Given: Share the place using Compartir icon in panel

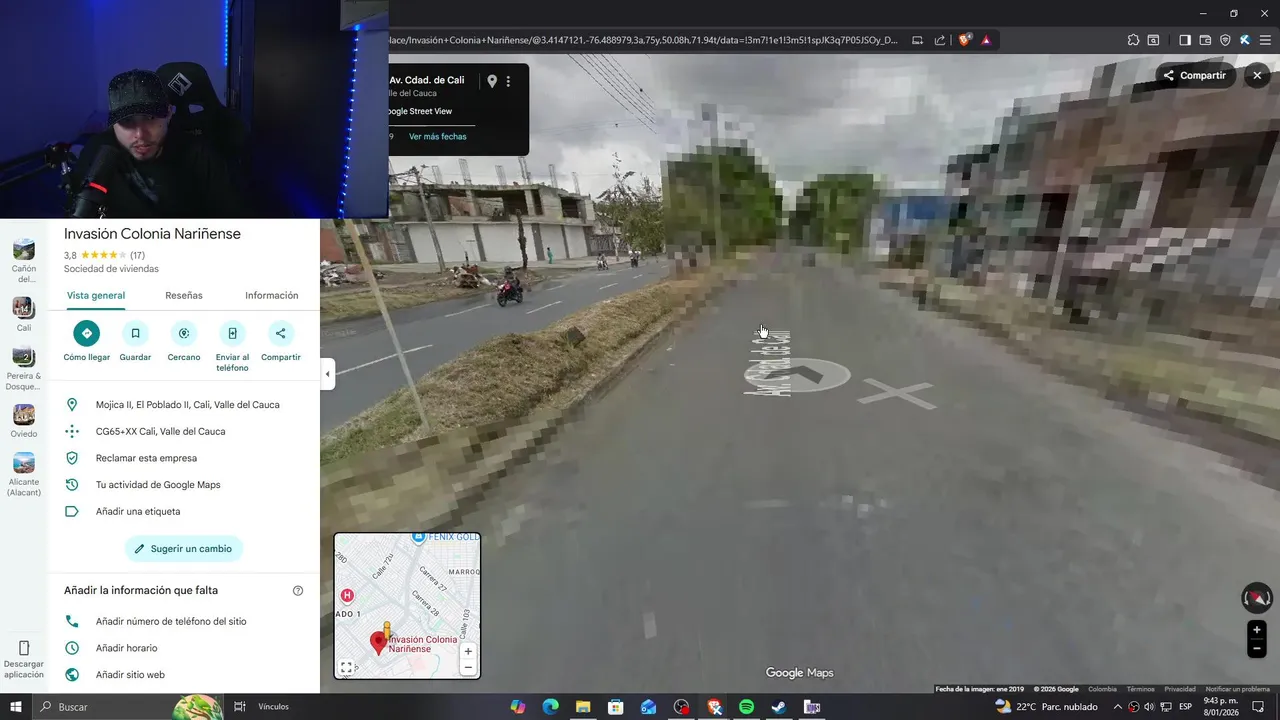Looking at the screenshot, I should [281, 333].
